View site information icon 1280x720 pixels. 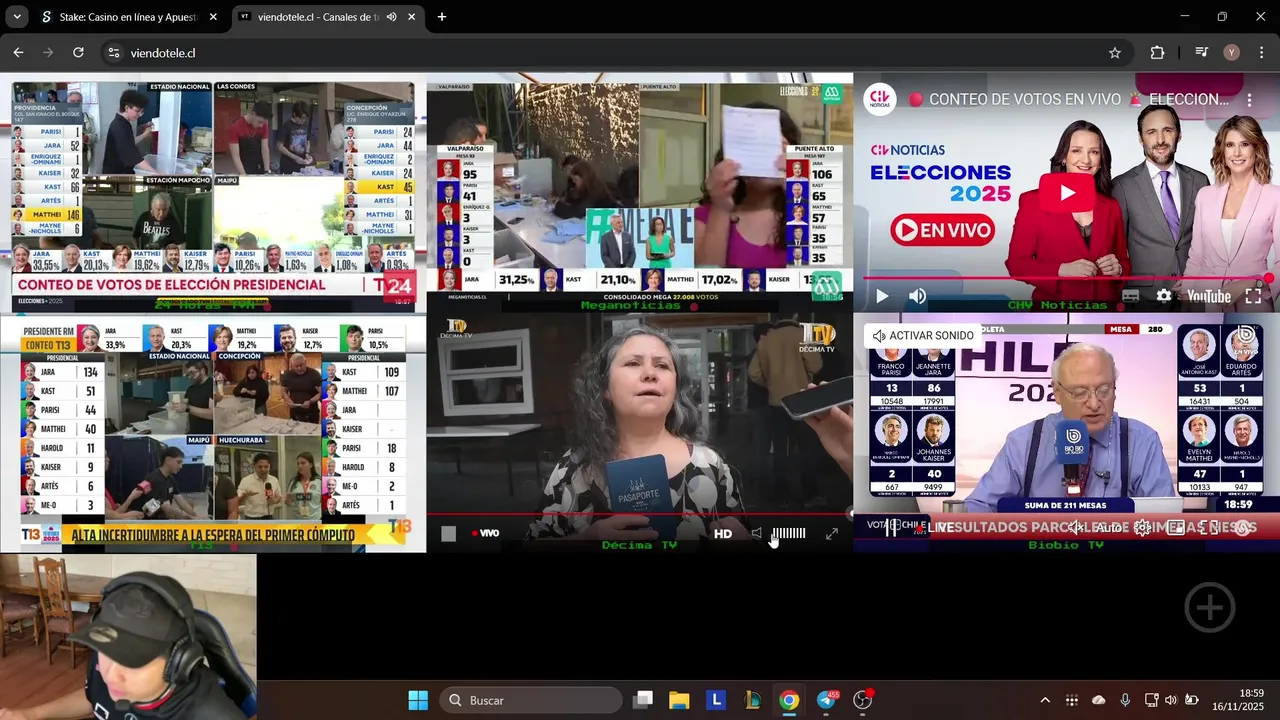point(113,53)
